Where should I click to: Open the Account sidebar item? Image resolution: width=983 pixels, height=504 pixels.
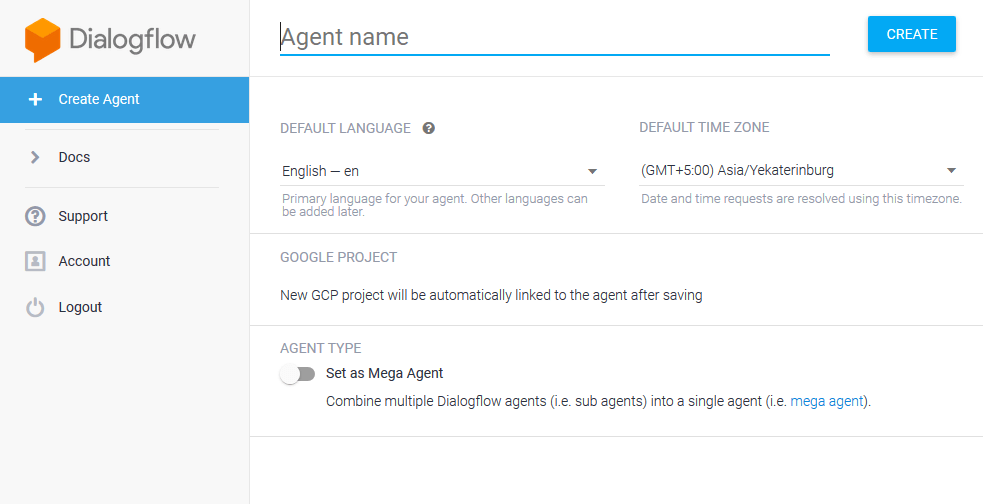pos(84,261)
